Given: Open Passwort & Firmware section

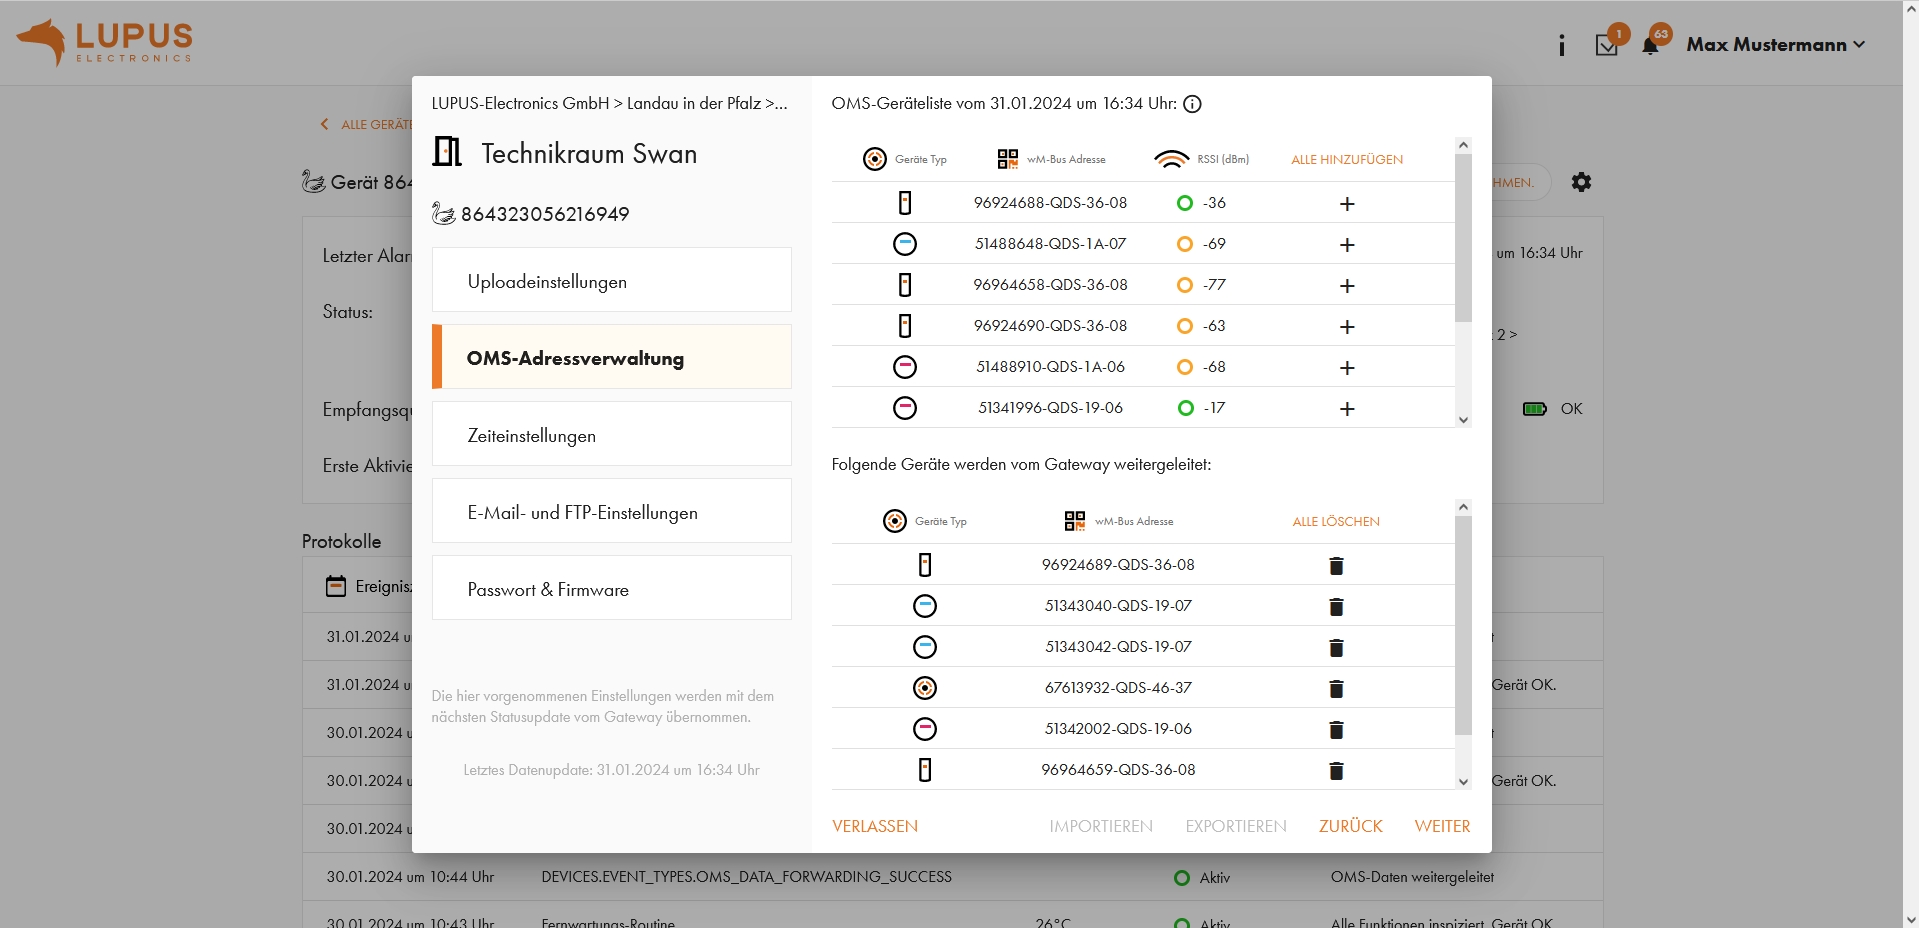Looking at the screenshot, I should [612, 588].
